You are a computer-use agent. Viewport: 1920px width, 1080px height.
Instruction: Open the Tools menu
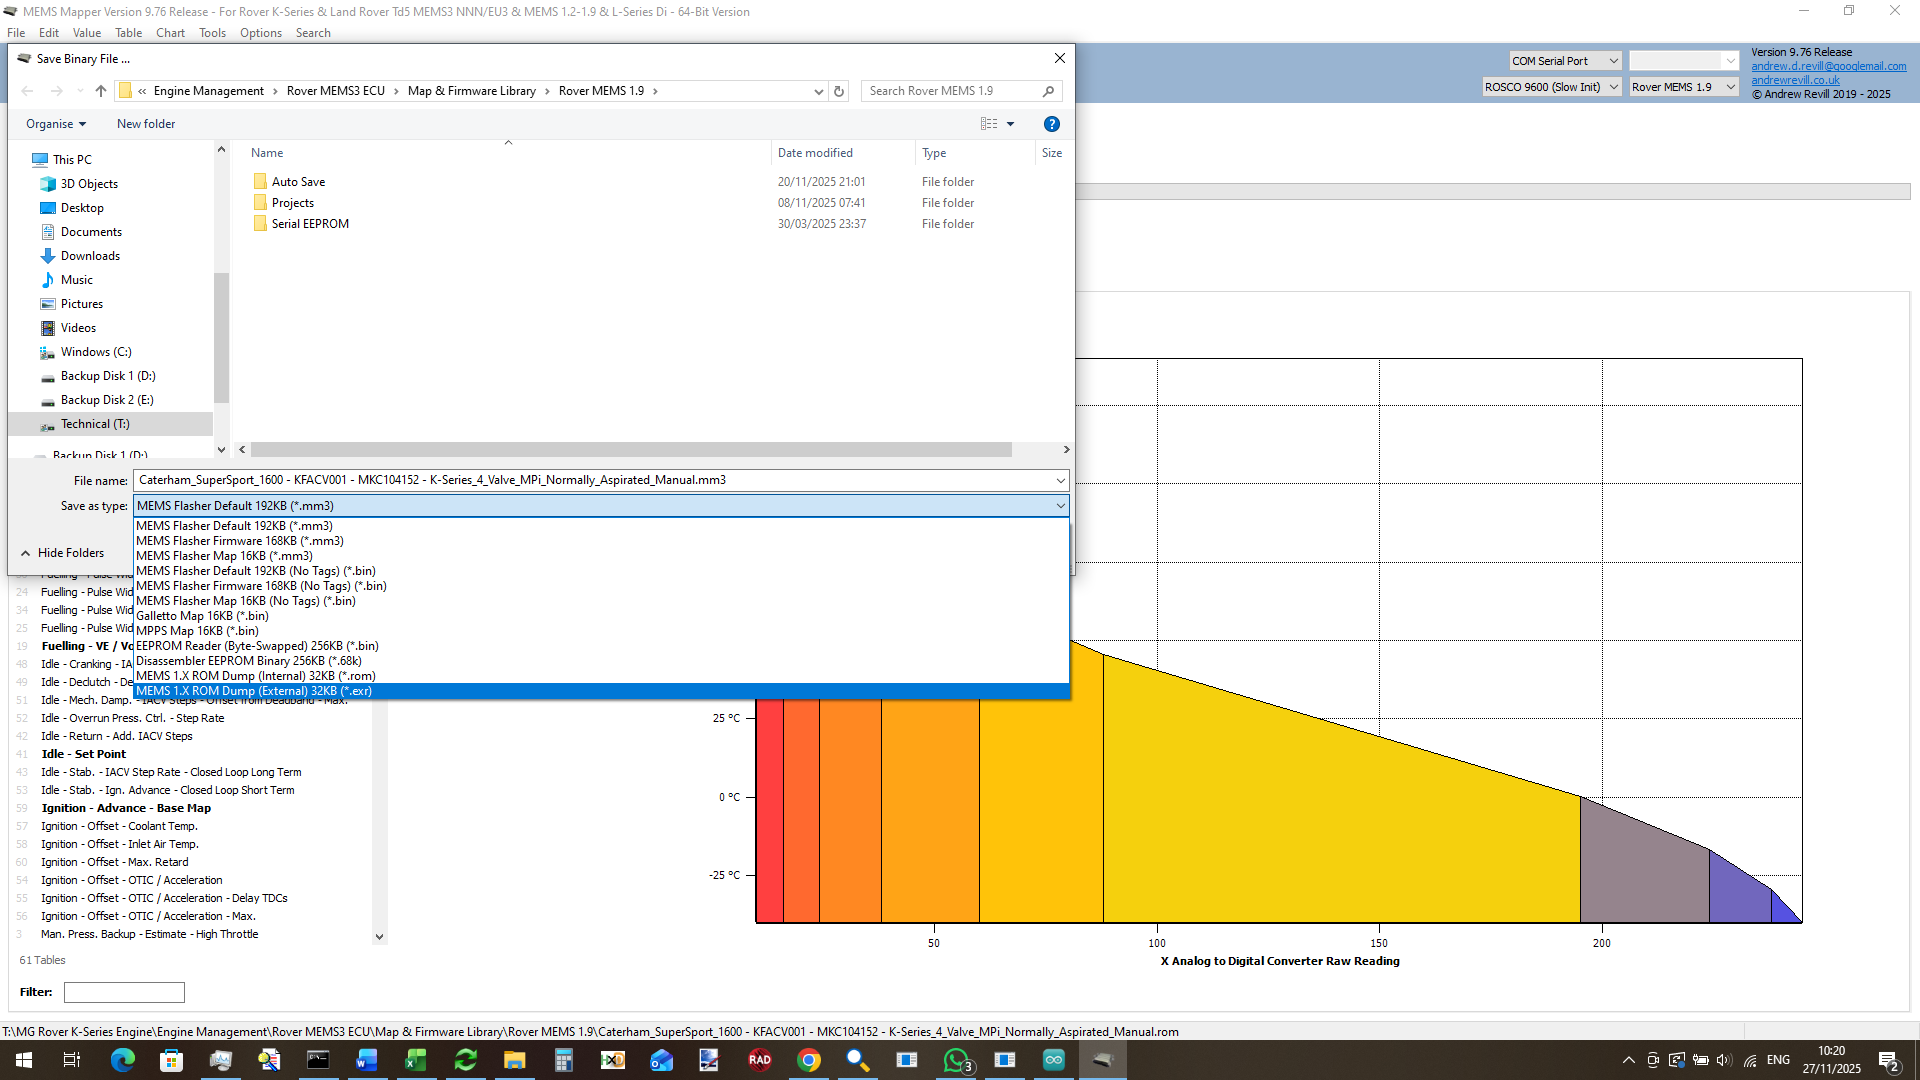[212, 33]
